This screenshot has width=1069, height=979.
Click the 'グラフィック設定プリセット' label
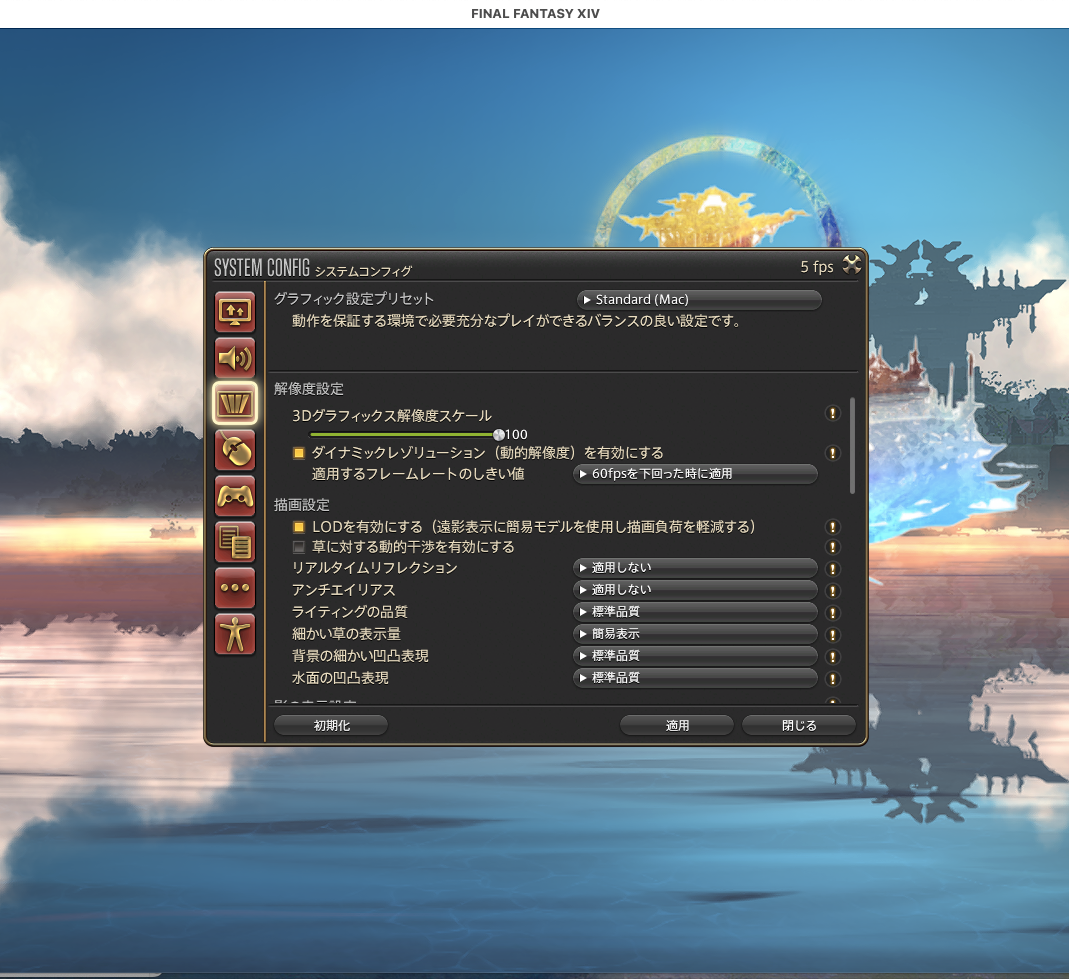(354, 299)
